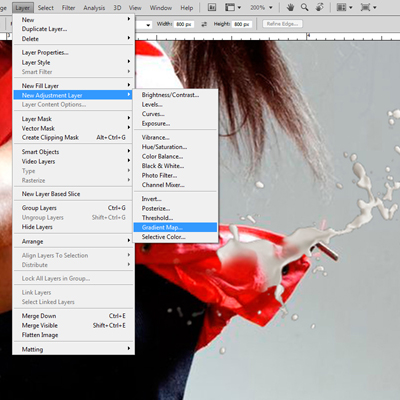Image resolution: width=400 pixels, height=400 pixels.
Task: Select the Hand tool icon
Action: coord(290,7)
